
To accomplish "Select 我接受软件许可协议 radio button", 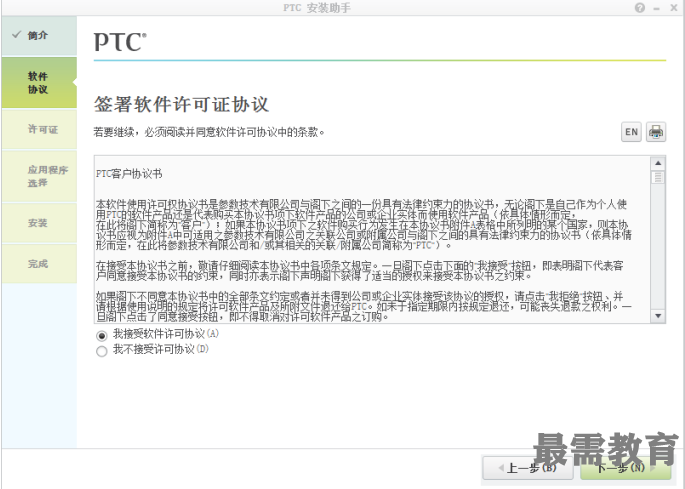I will pyautogui.click(x=101, y=335).
